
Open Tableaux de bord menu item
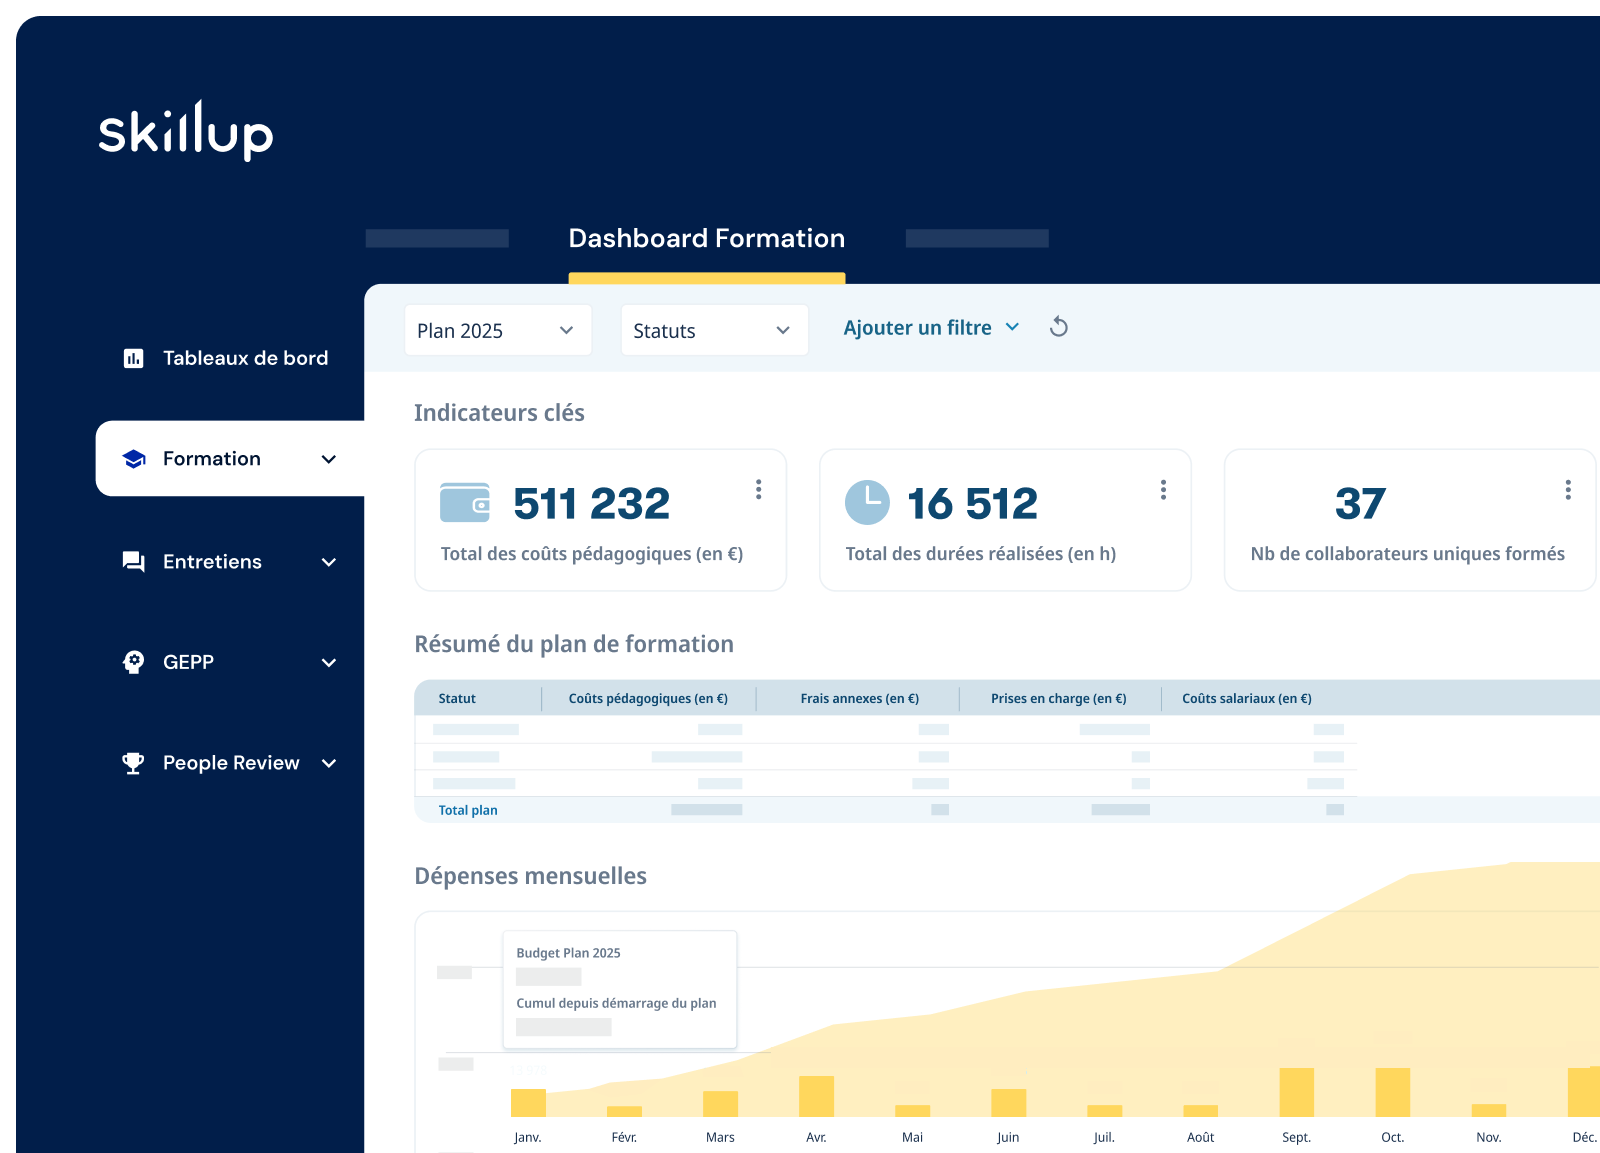[245, 358]
